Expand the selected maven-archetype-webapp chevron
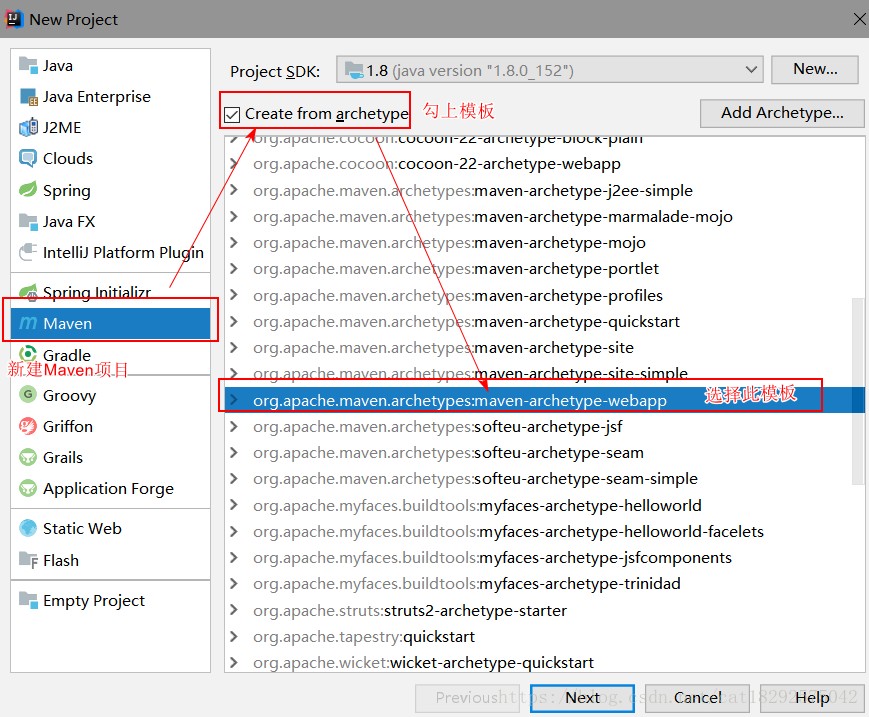This screenshot has width=869, height=717. (x=234, y=400)
